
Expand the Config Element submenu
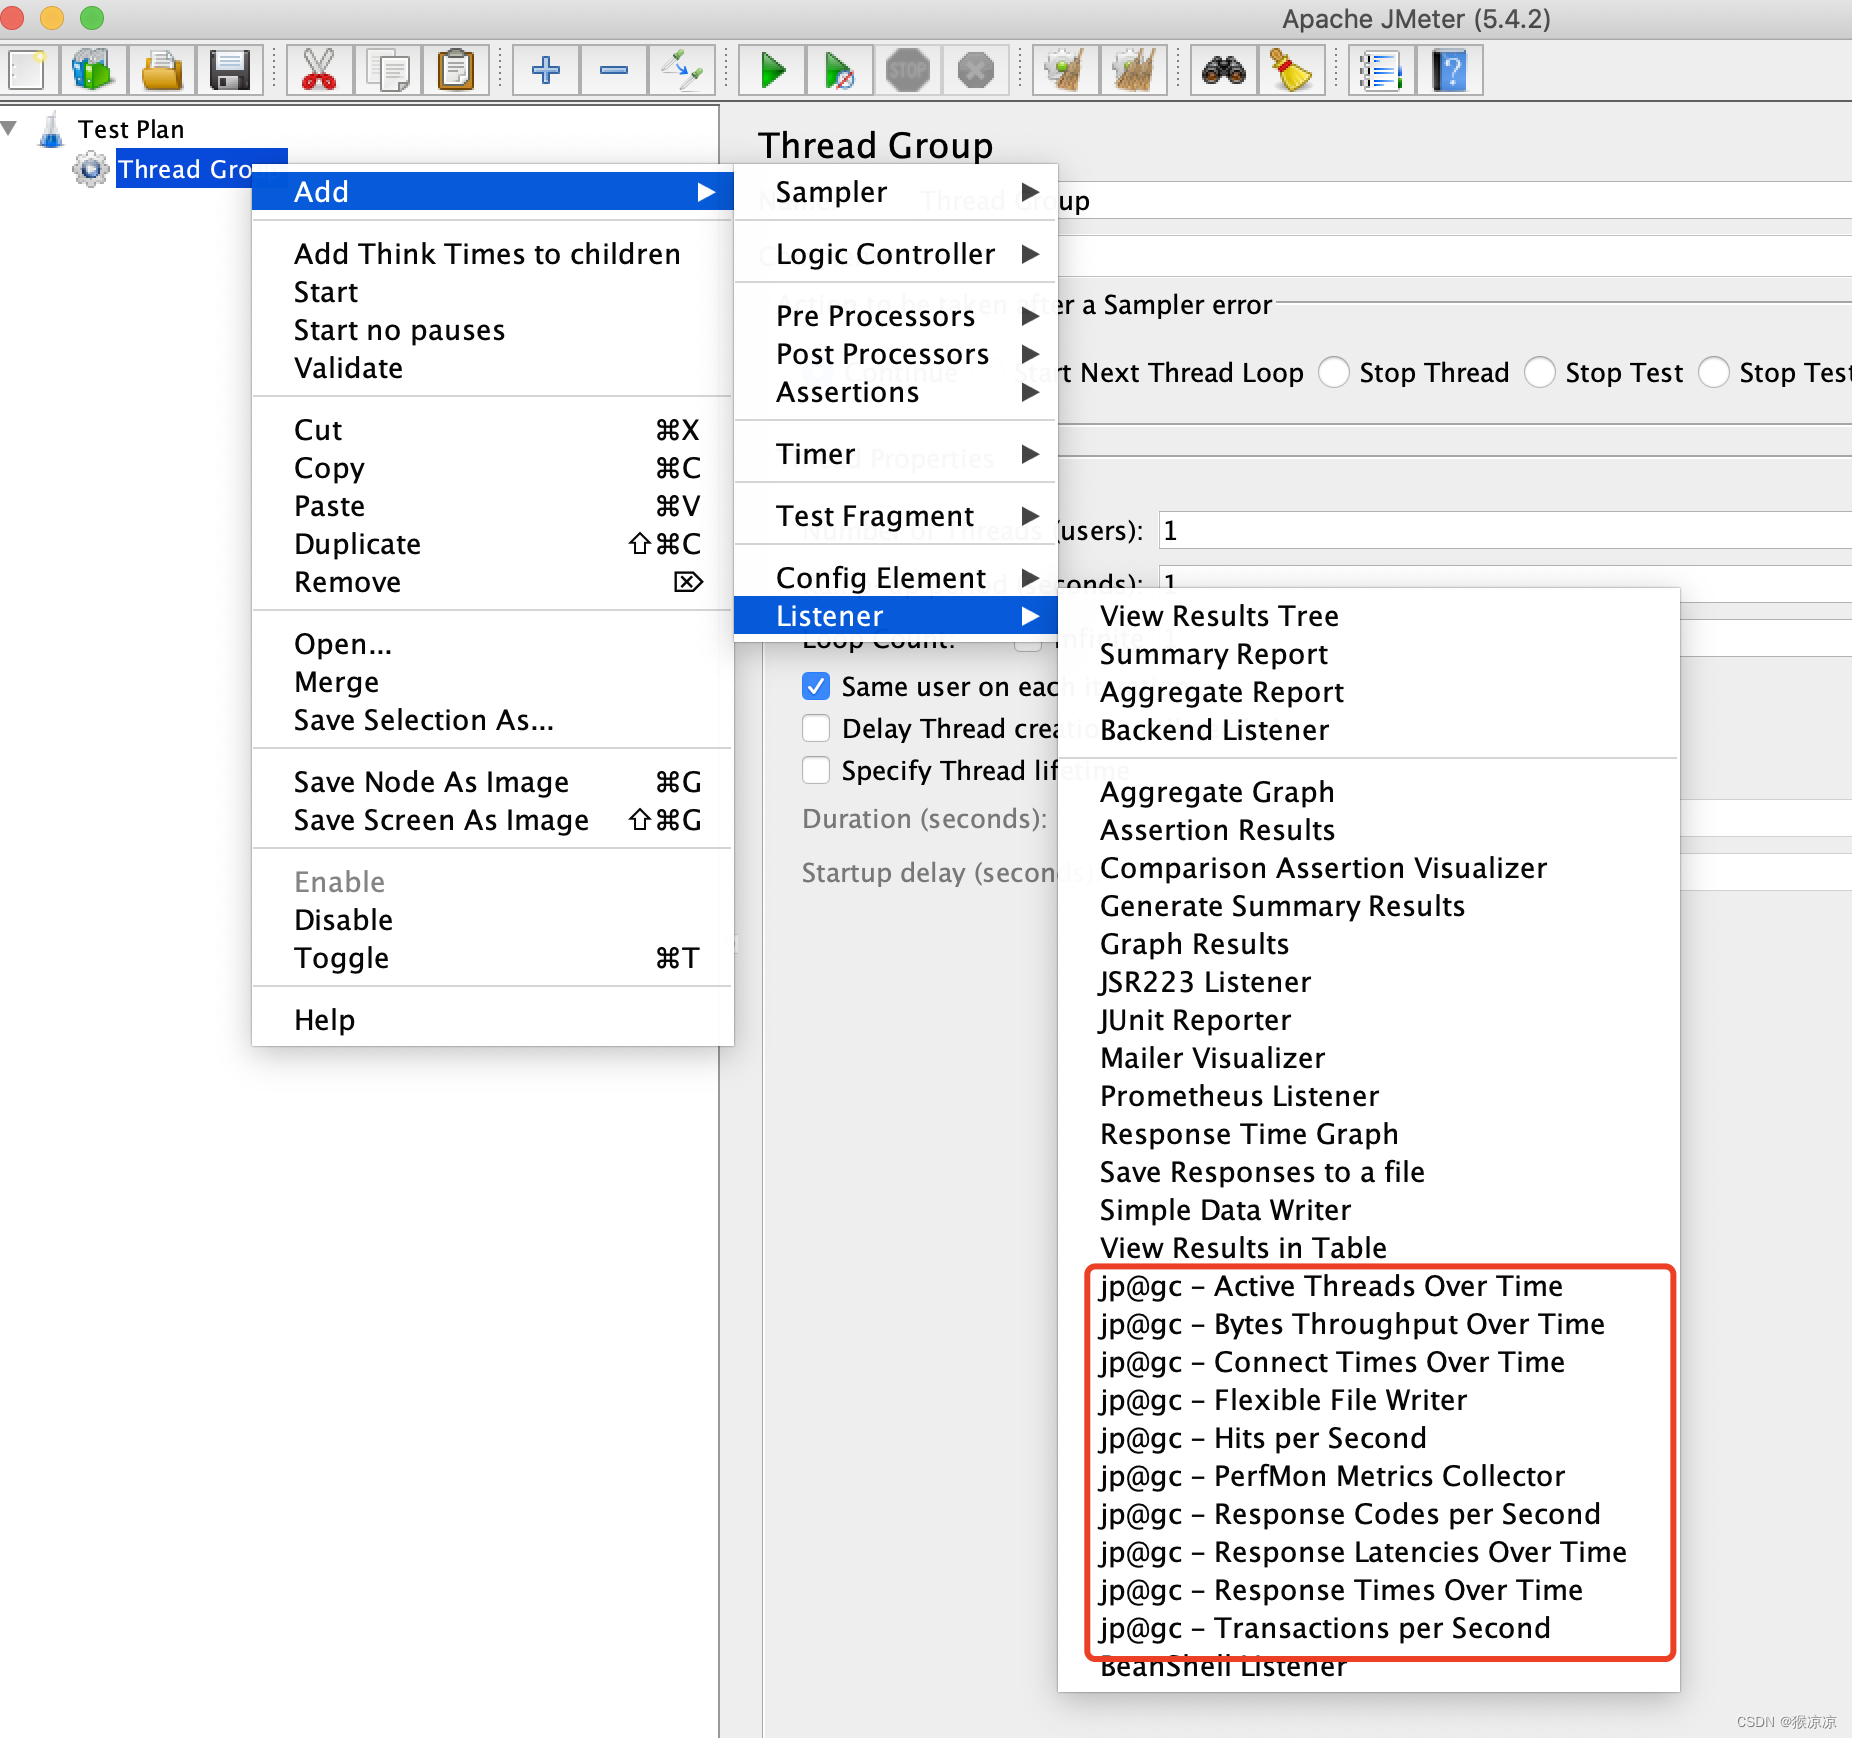(x=896, y=578)
